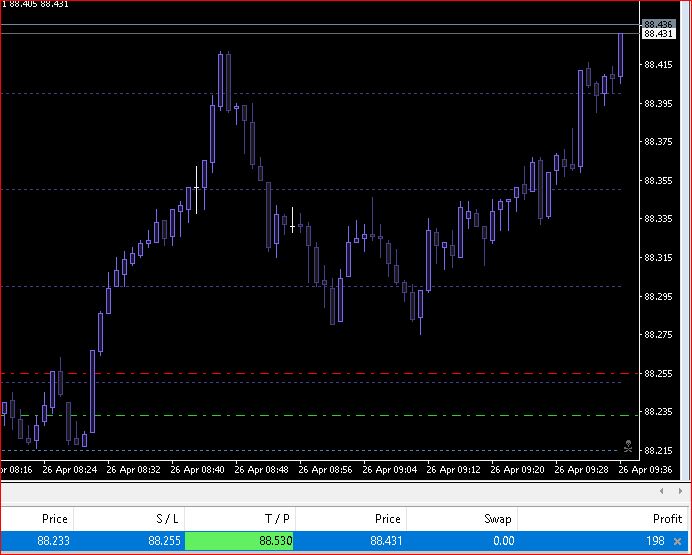Screen dimensions: 692x555
Task: Click the scroll left arrow below chart
Action: (x=661, y=491)
